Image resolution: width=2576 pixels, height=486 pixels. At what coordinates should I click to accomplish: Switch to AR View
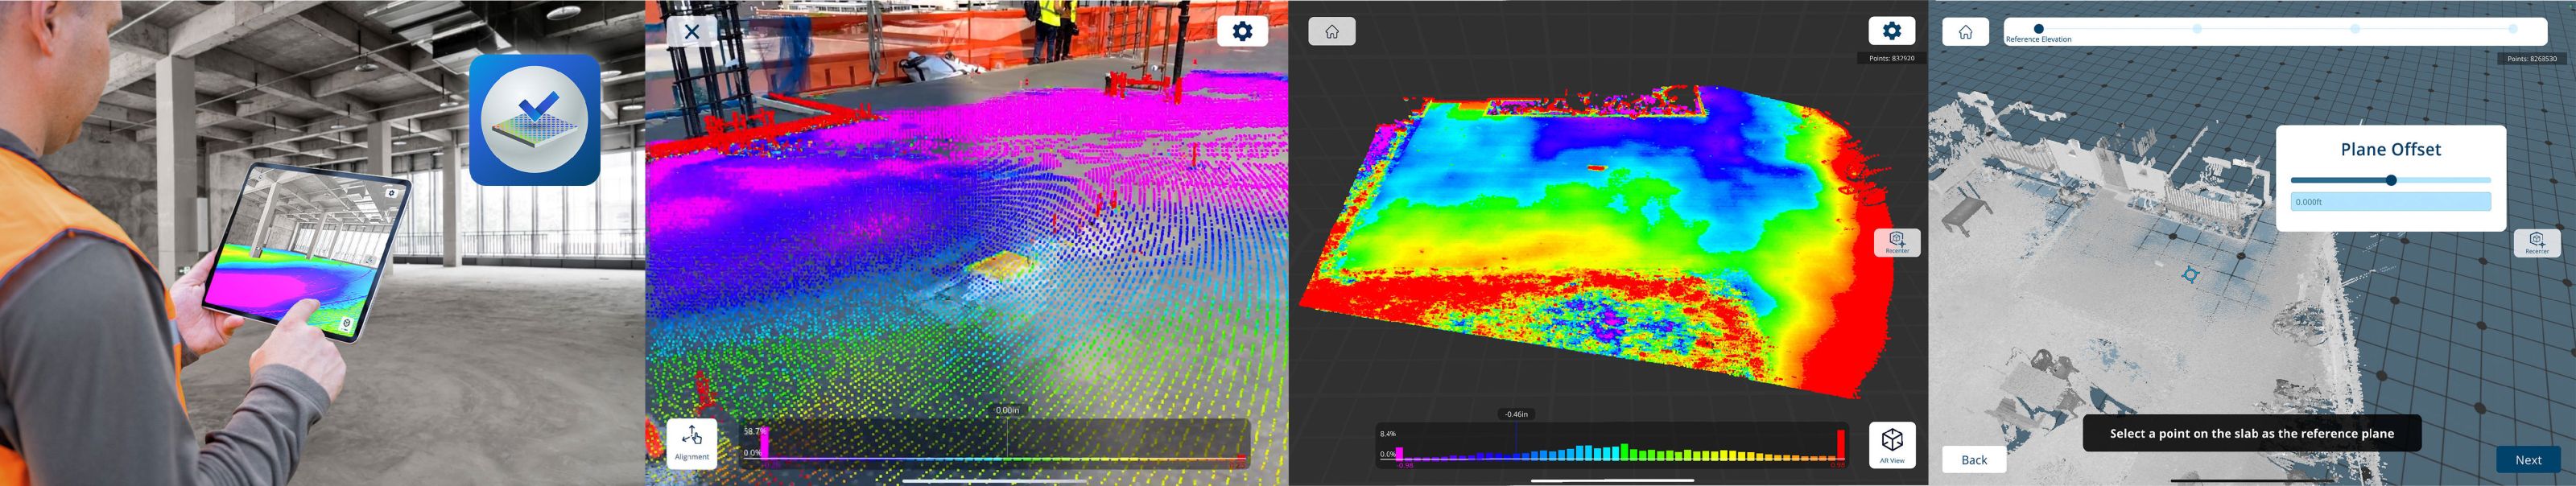click(x=1892, y=445)
